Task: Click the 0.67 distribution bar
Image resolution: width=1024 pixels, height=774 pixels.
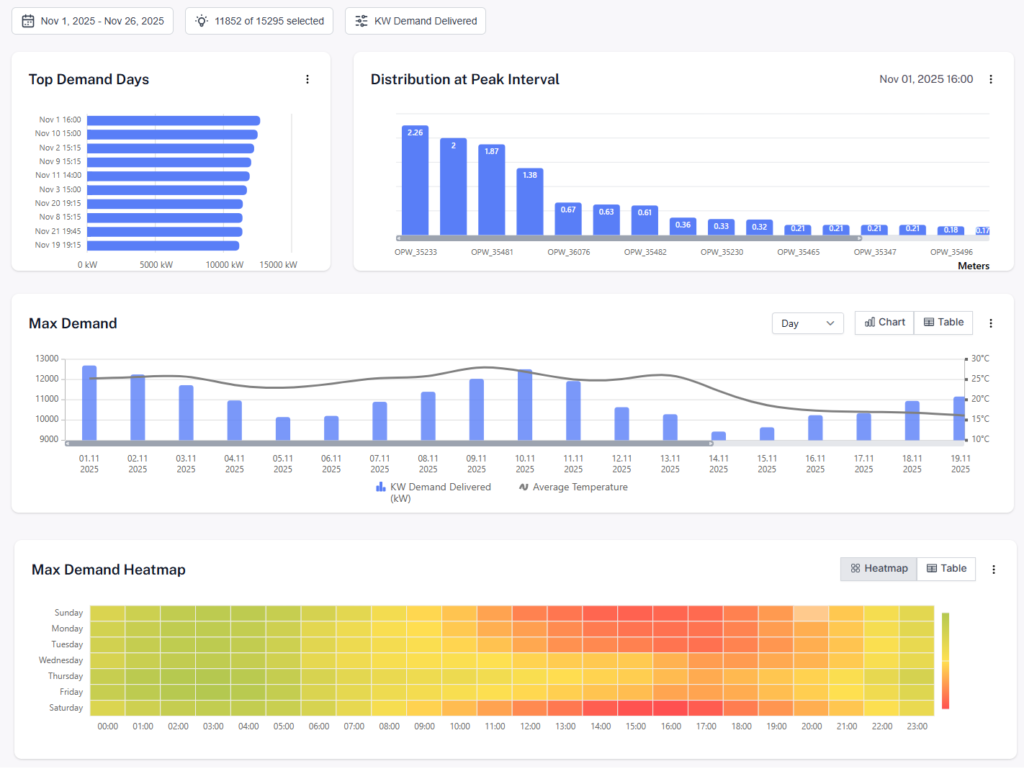Action: [x=568, y=219]
